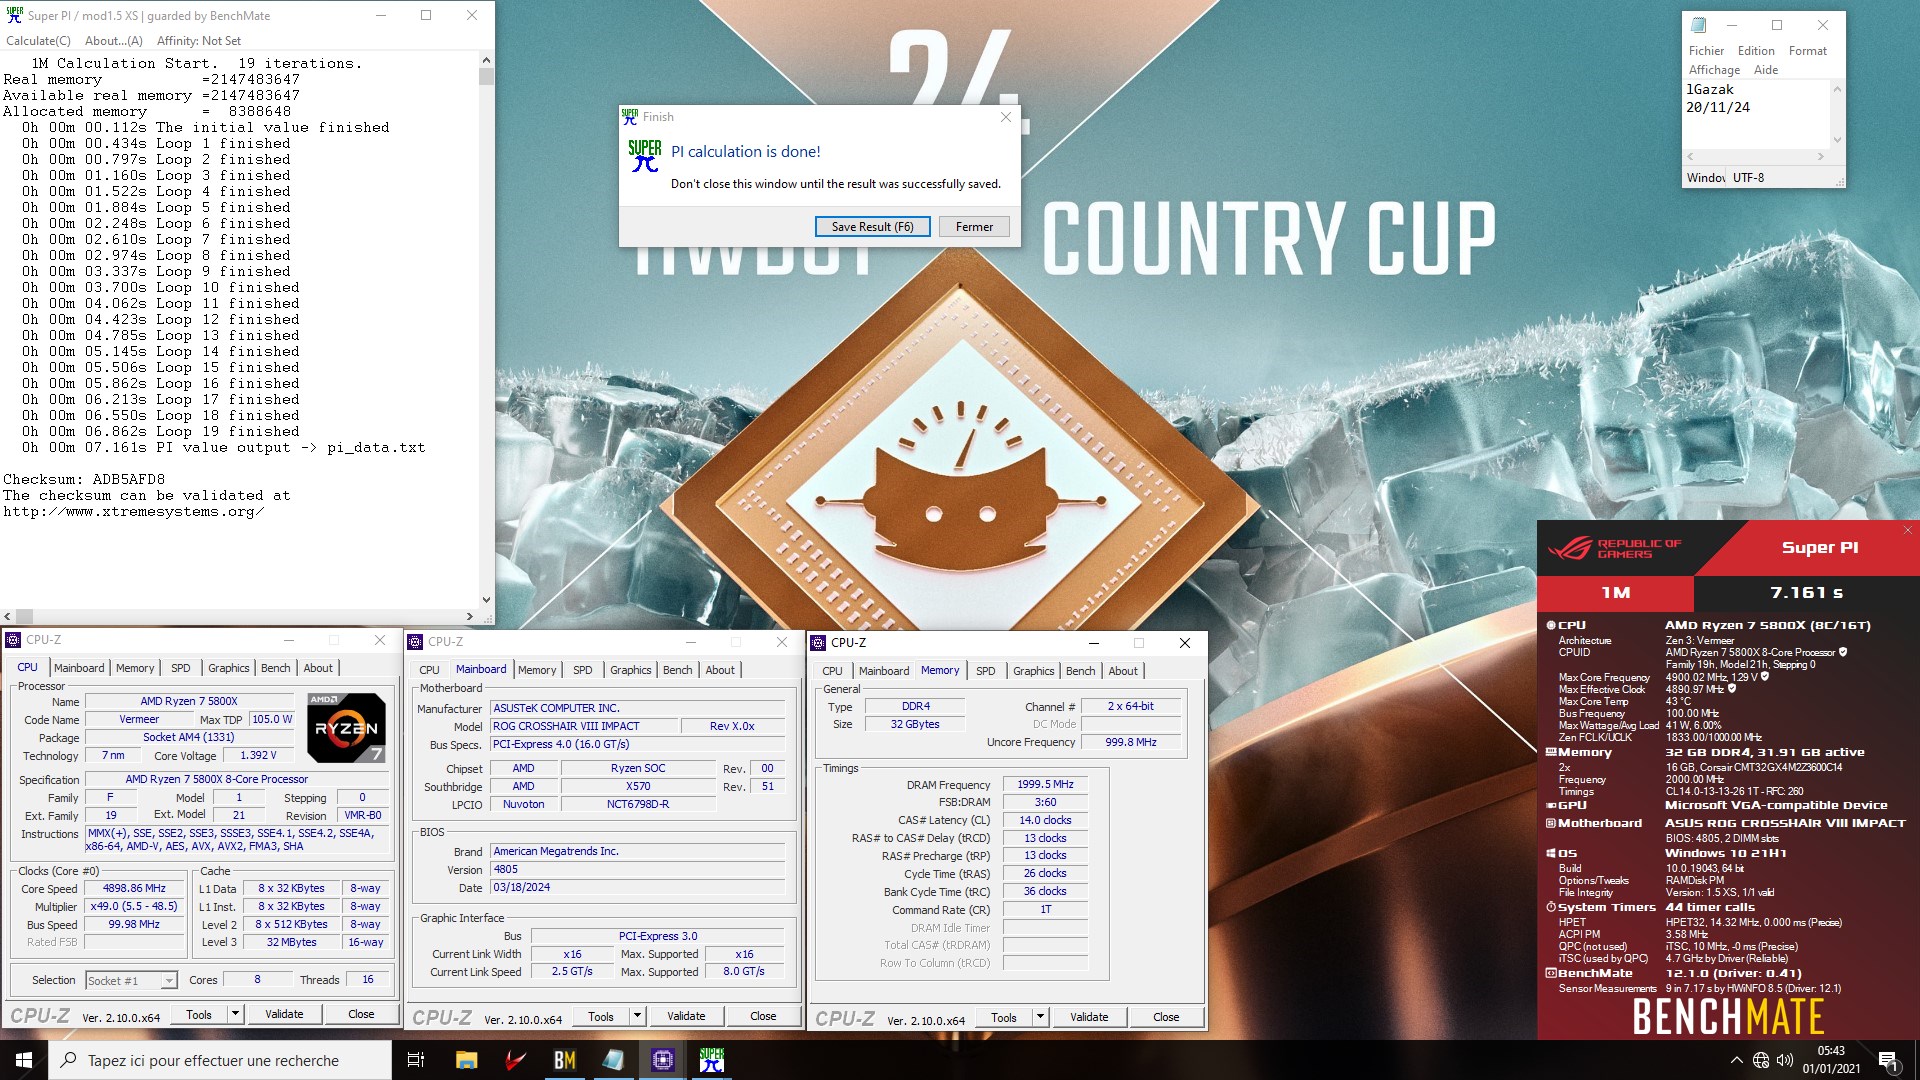Click Fermer button in Finish dialog
Screen dimensions: 1920x1080
click(974, 227)
